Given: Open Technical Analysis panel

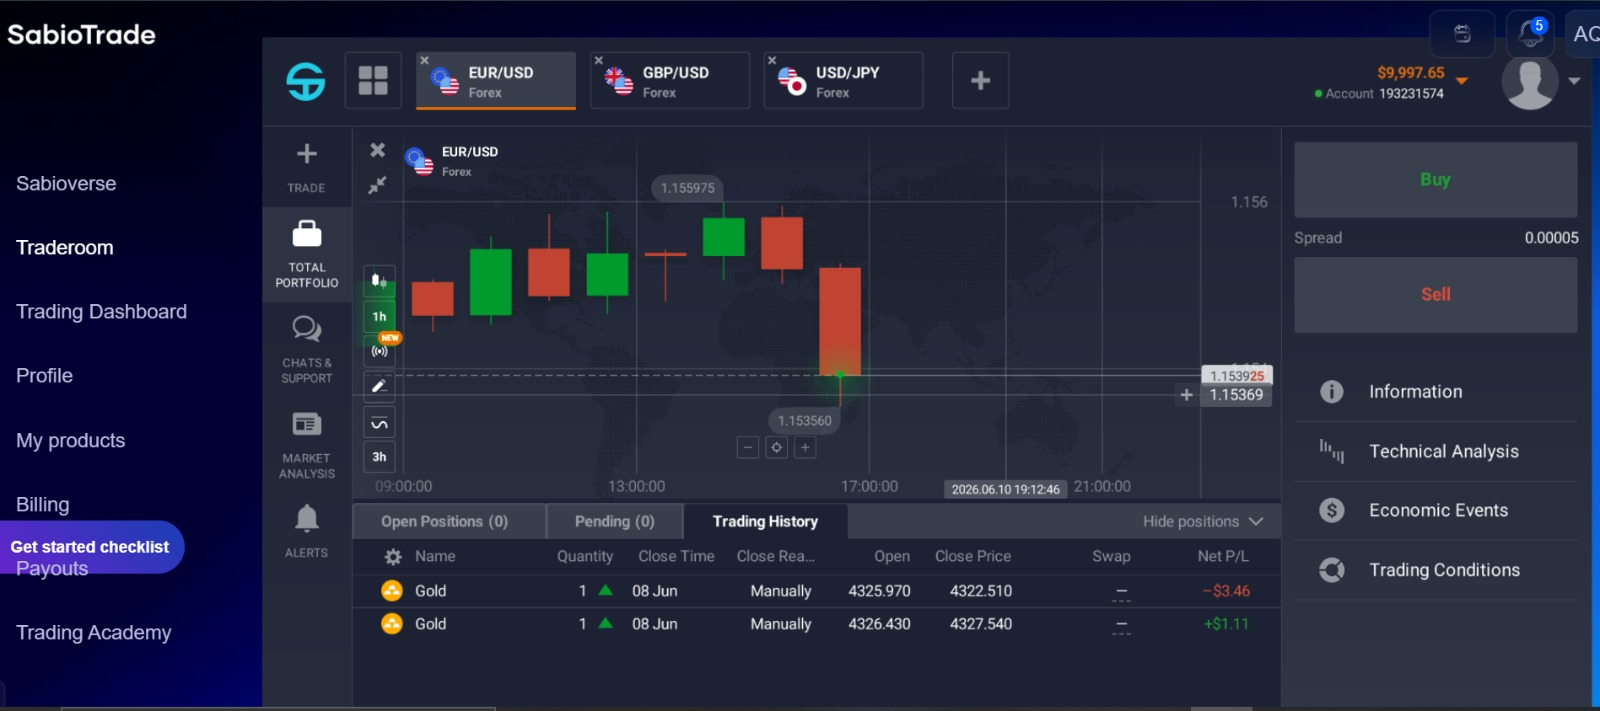Looking at the screenshot, I should (1436, 451).
